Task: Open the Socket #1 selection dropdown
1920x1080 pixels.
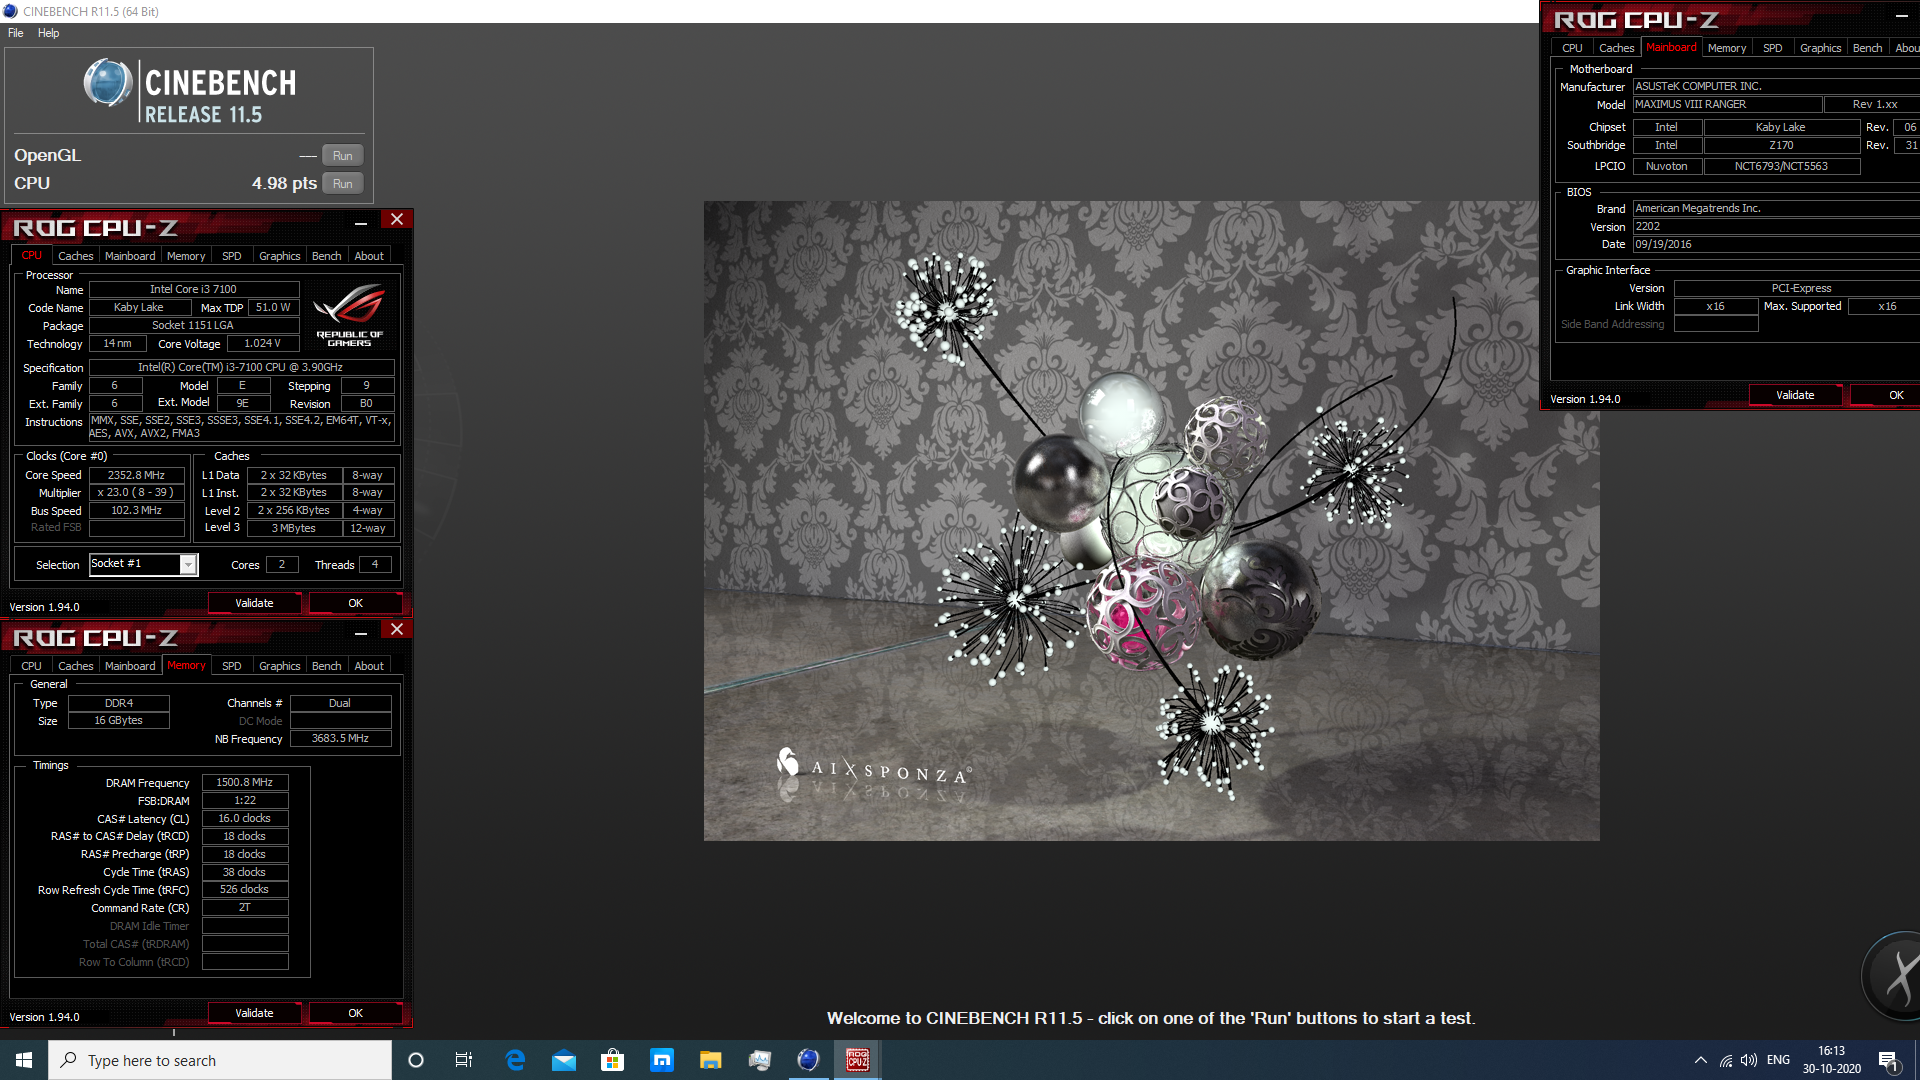Action: click(x=187, y=565)
